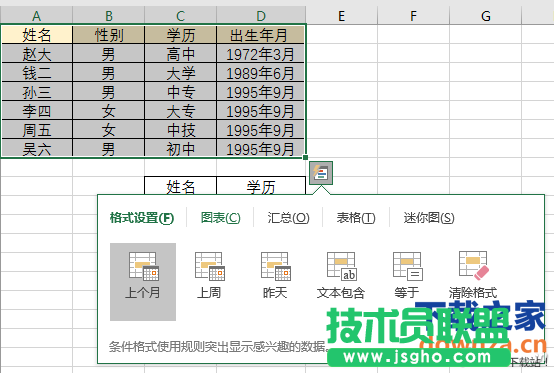Image resolution: width=554 pixels, height=373 pixels.
Task: Click the 性别 header cell
Action: click(109, 35)
